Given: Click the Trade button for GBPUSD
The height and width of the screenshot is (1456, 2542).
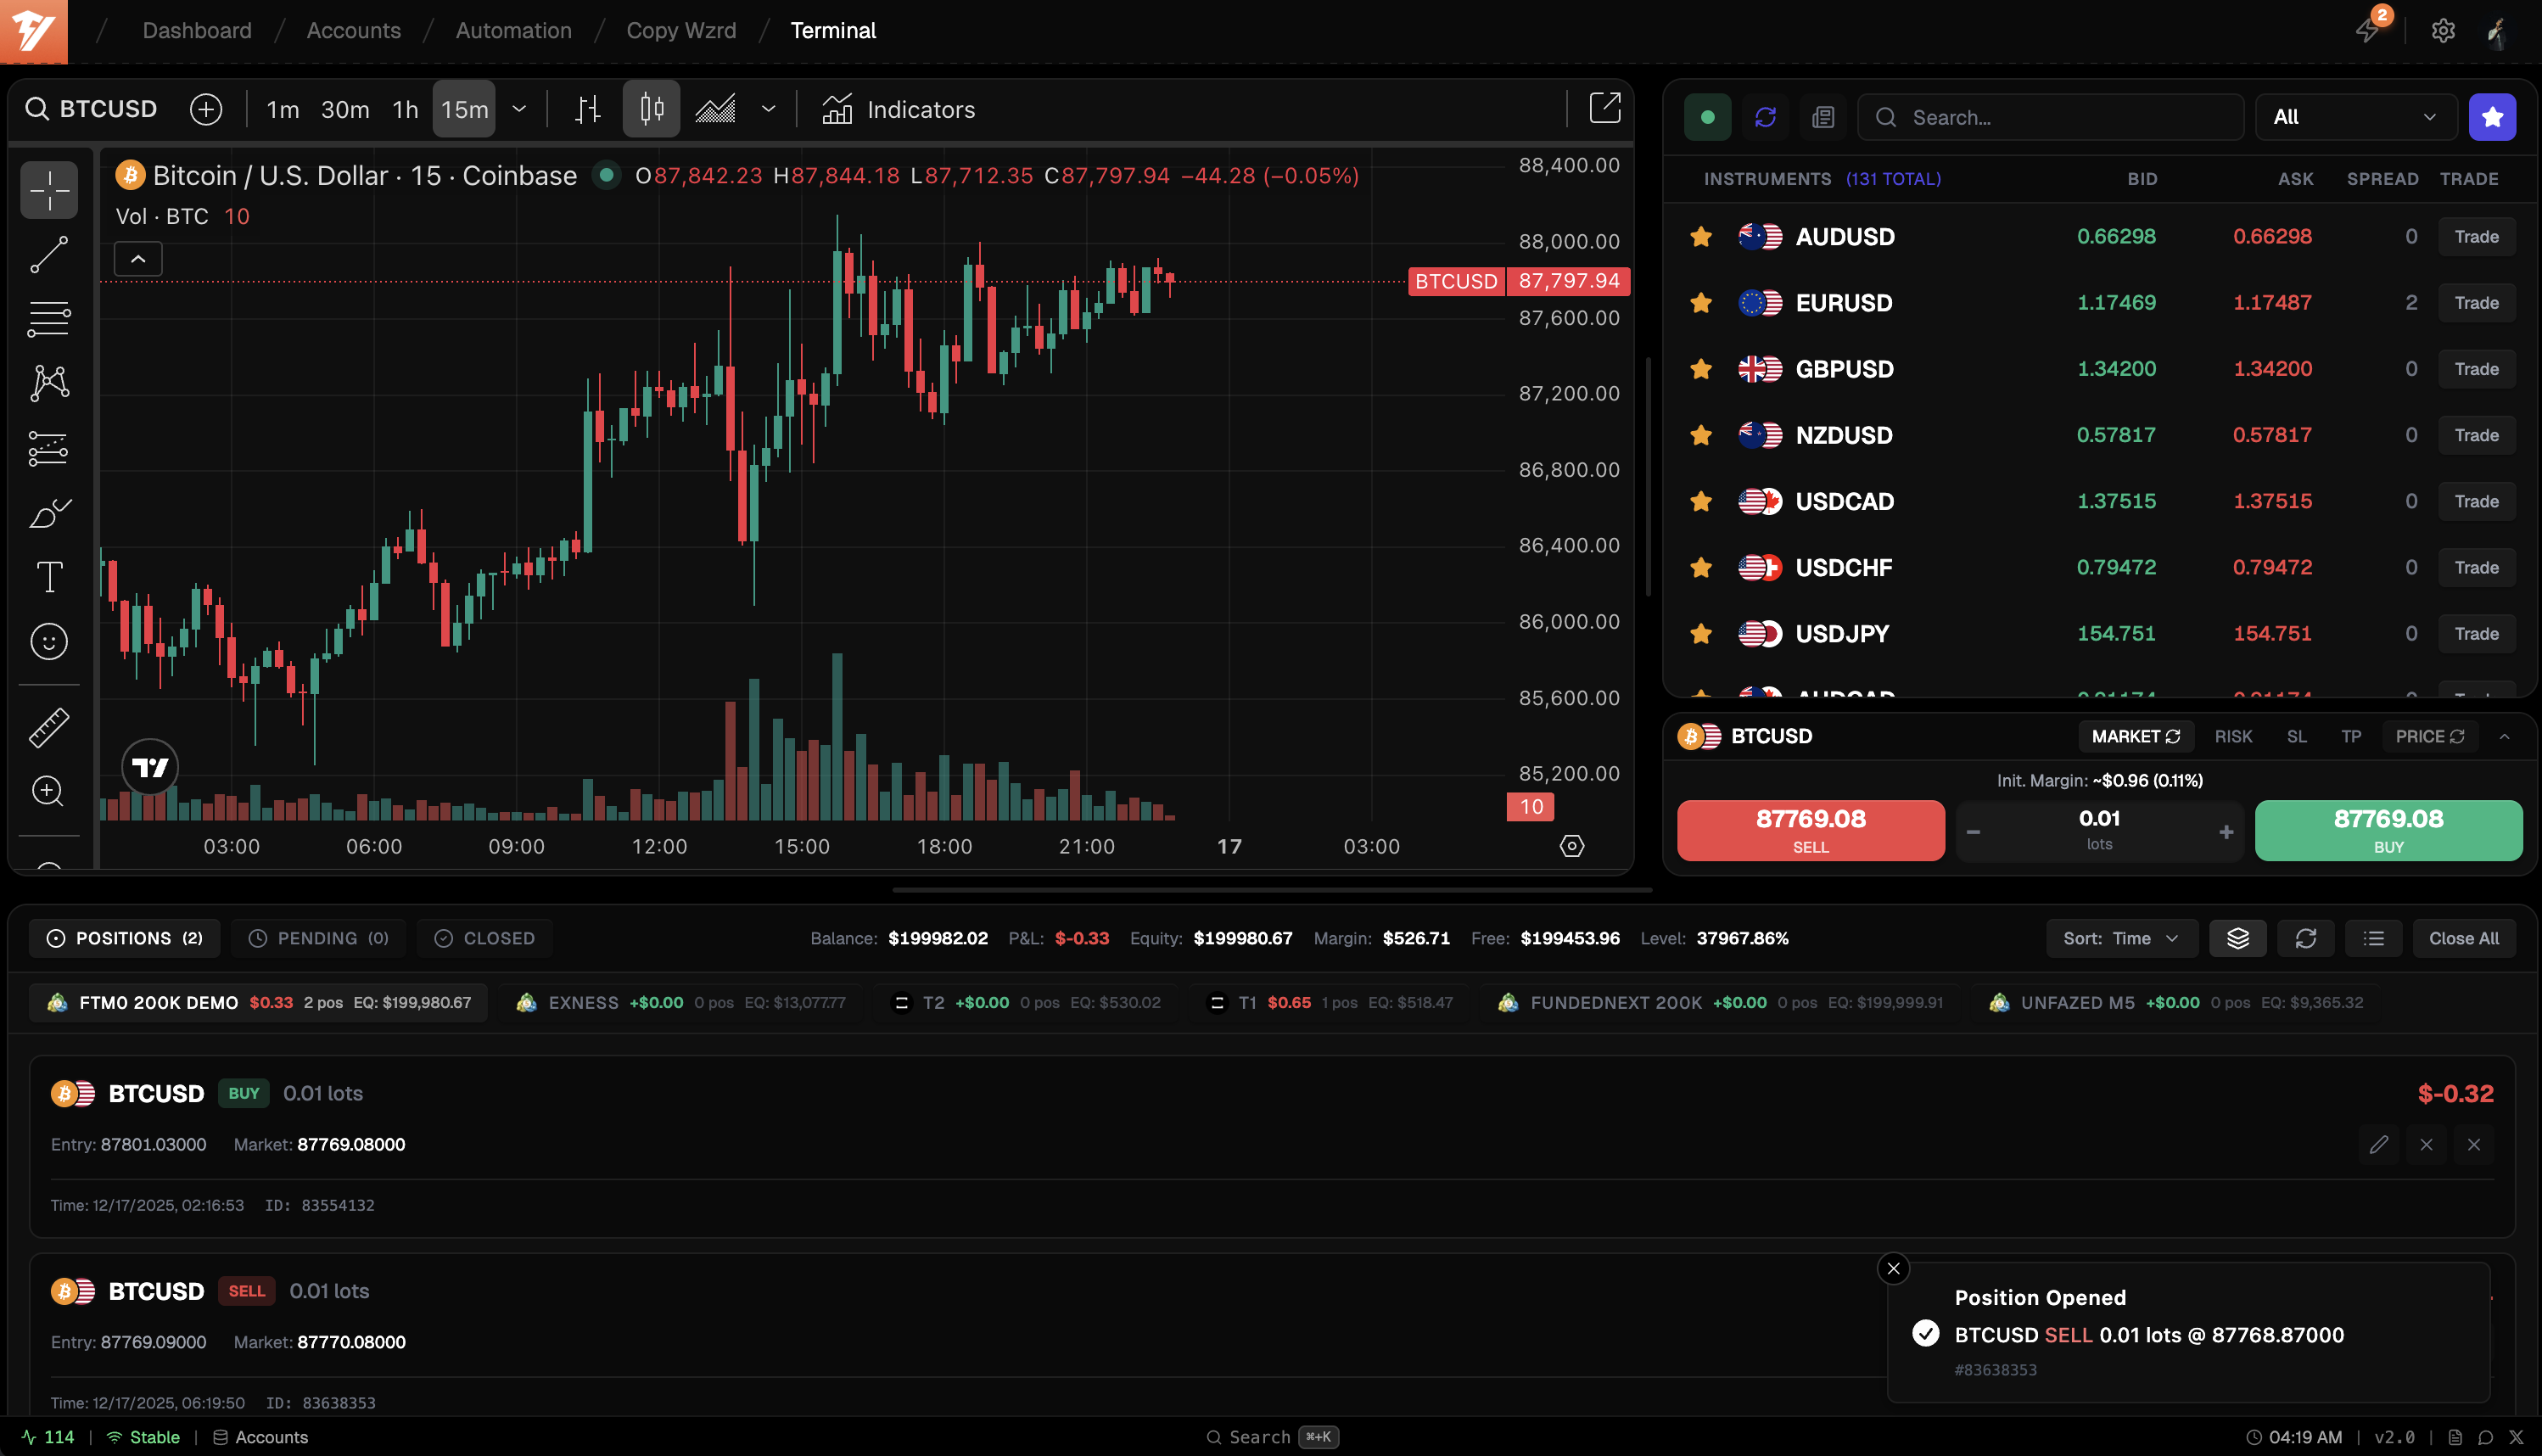Looking at the screenshot, I should (2476, 368).
